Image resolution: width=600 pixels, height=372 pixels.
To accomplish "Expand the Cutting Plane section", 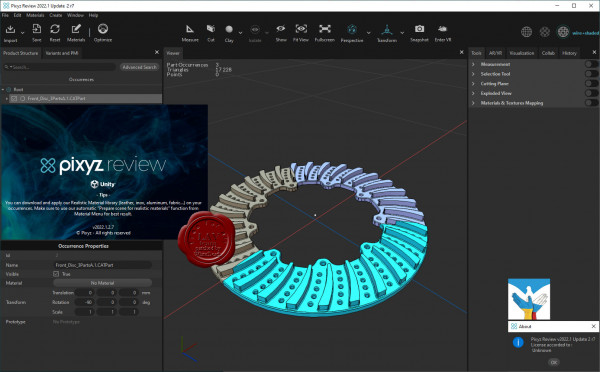I will coord(473,83).
